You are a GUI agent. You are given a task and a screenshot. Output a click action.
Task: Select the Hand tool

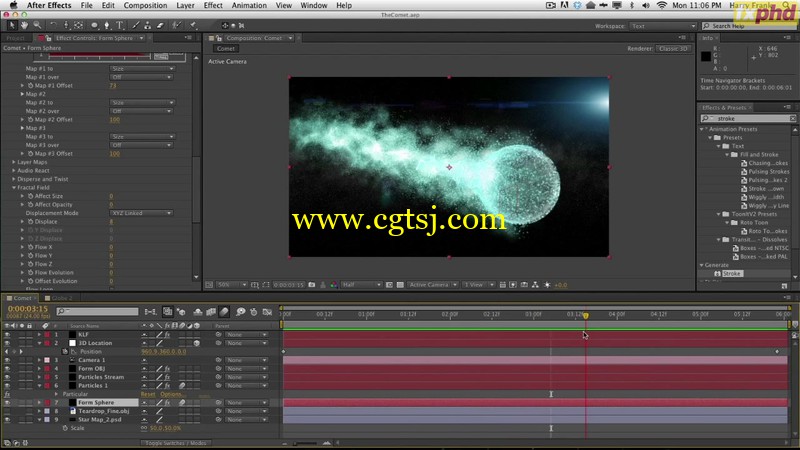[24, 25]
